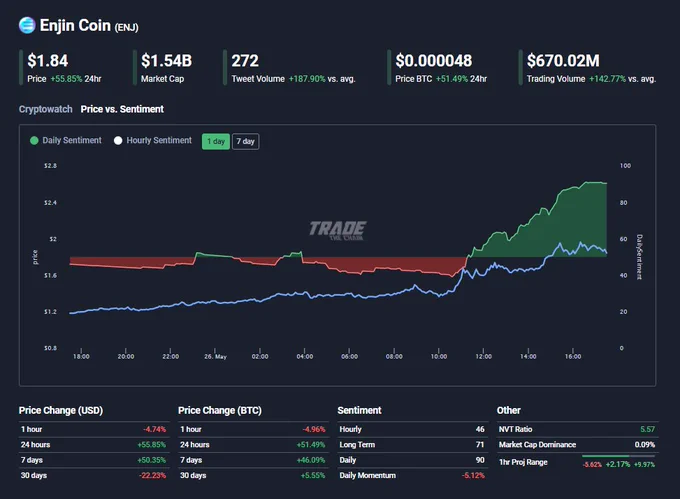Viewport: 680px width, 499px height.
Task: Click the +46.09% BTC 7 days value
Action: [311, 460]
